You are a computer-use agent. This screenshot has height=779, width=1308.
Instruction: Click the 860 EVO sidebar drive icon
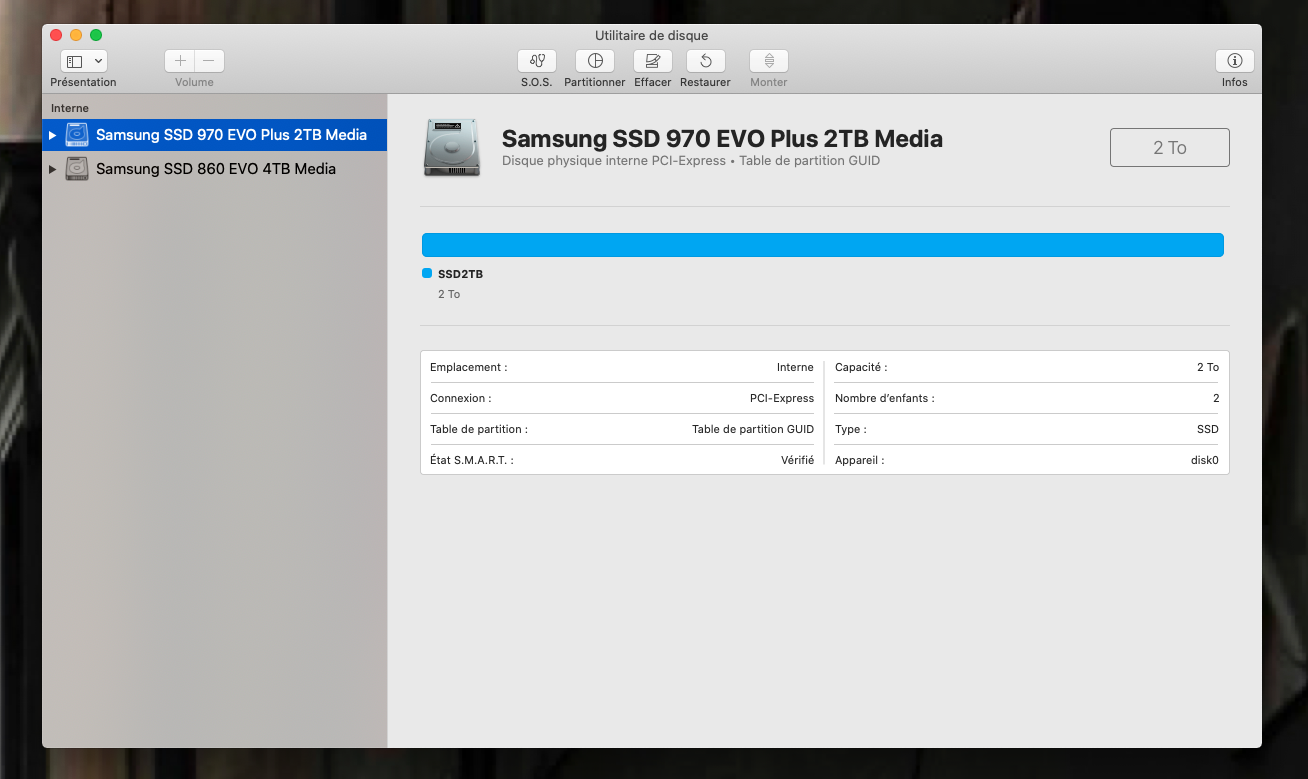(x=77, y=169)
